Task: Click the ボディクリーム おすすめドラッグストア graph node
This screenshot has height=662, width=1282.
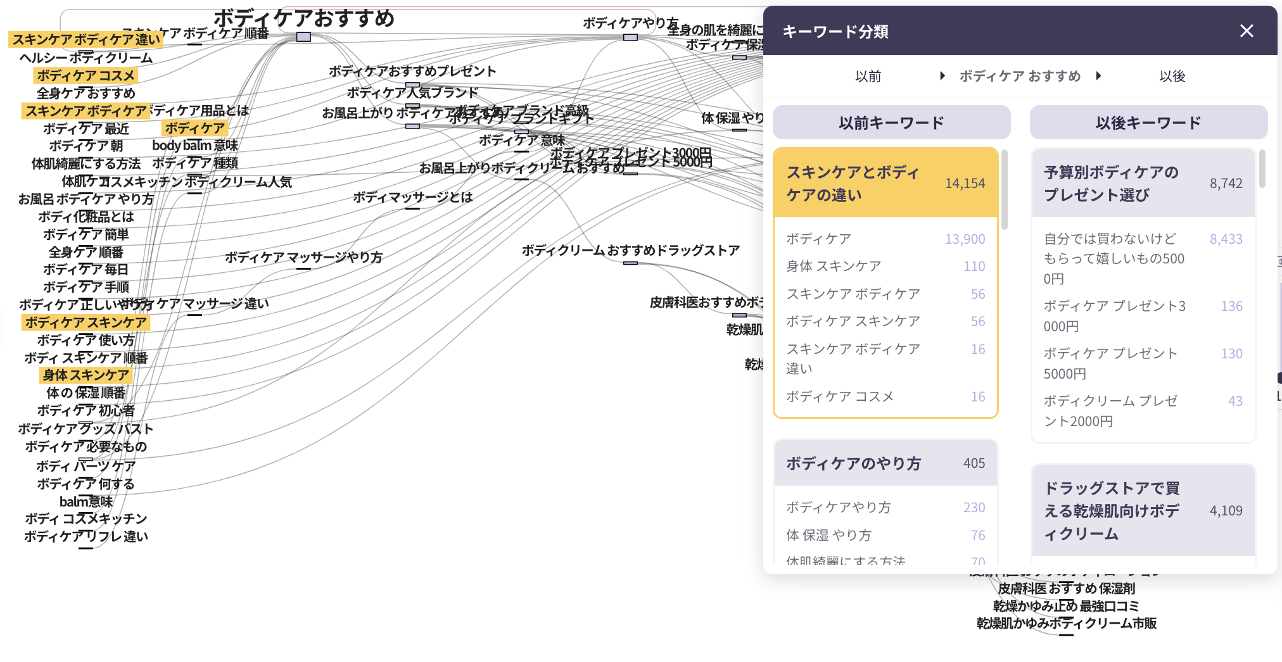Action: point(630,251)
